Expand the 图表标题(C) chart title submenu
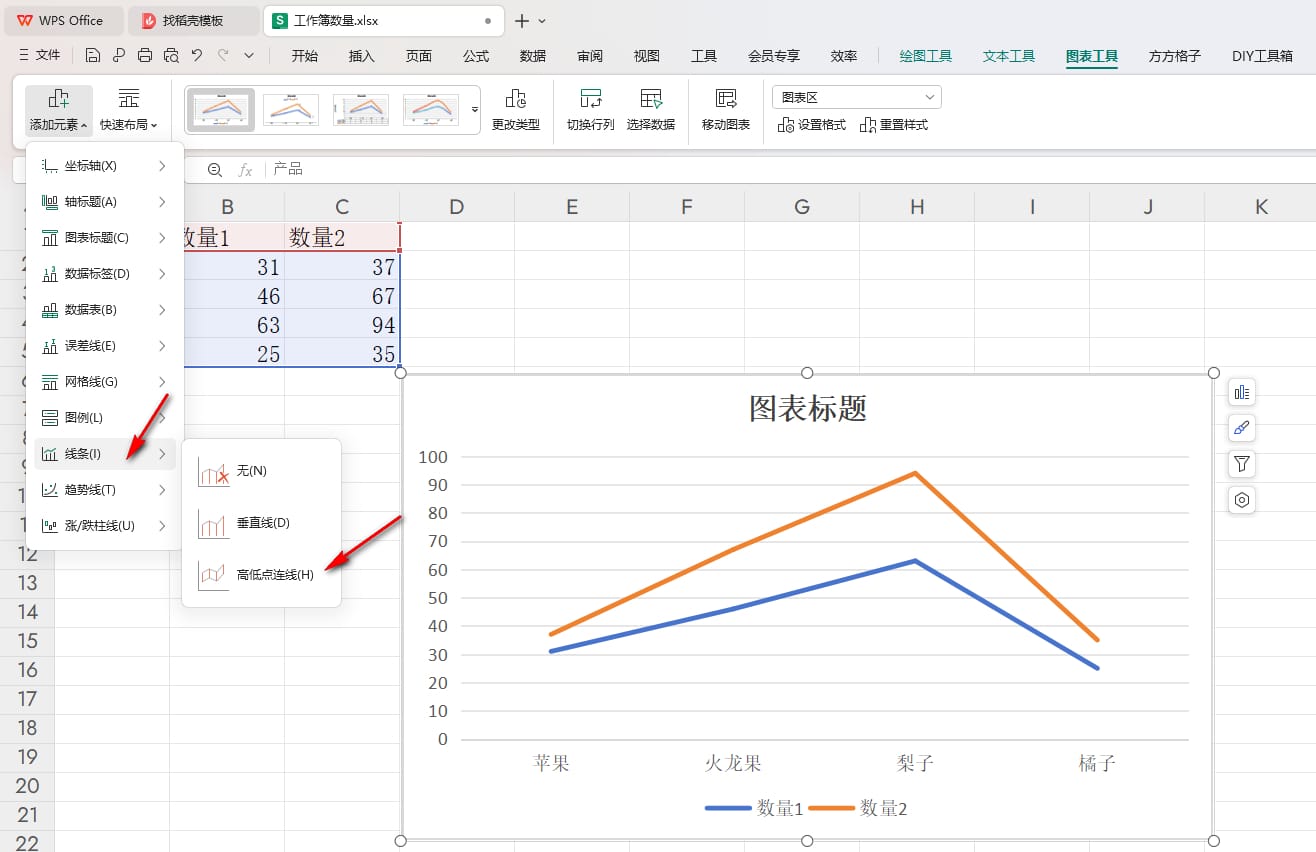 pos(104,238)
